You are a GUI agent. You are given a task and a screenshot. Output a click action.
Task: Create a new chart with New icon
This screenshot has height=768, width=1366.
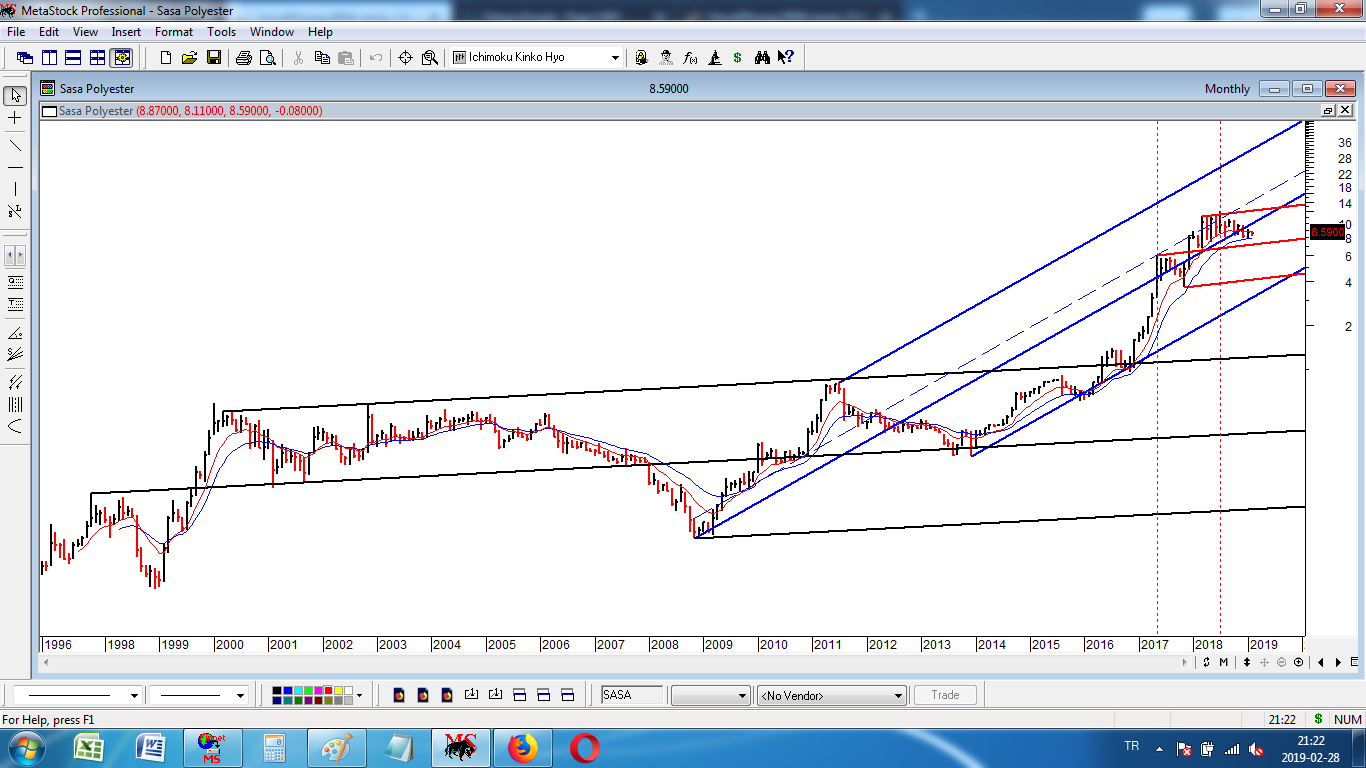click(x=165, y=58)
